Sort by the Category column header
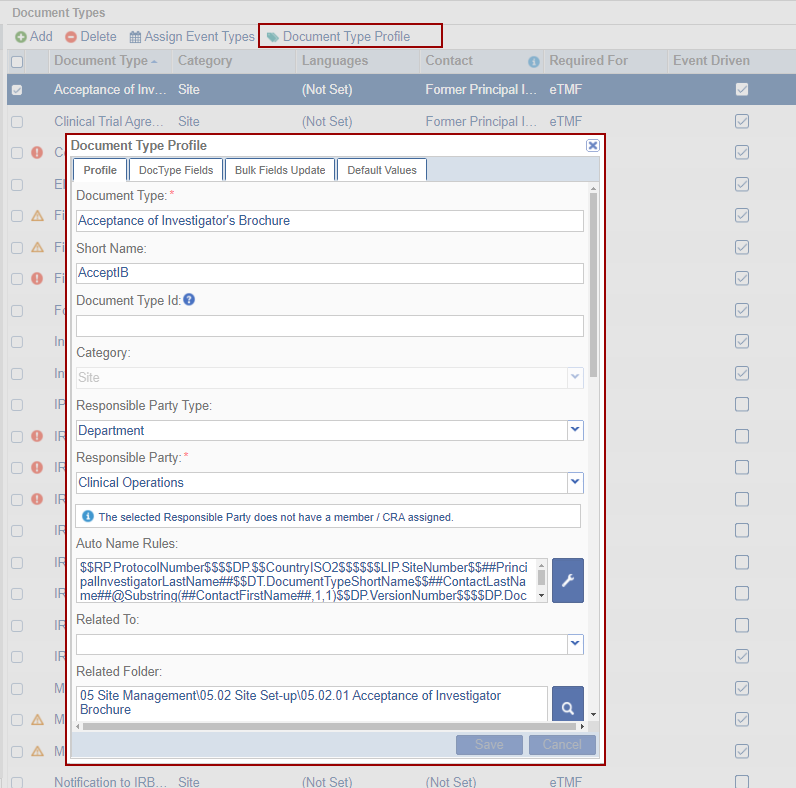 point(205,61)
